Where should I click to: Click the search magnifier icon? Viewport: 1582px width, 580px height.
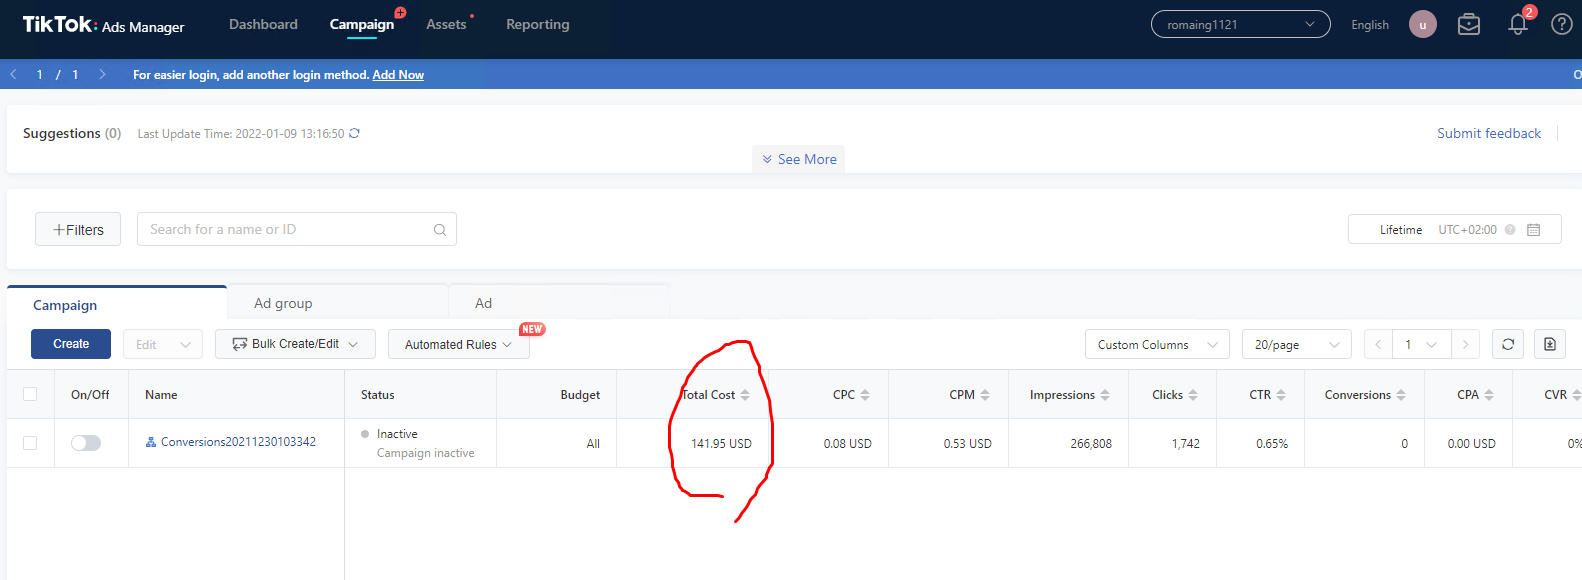[440, 230]
